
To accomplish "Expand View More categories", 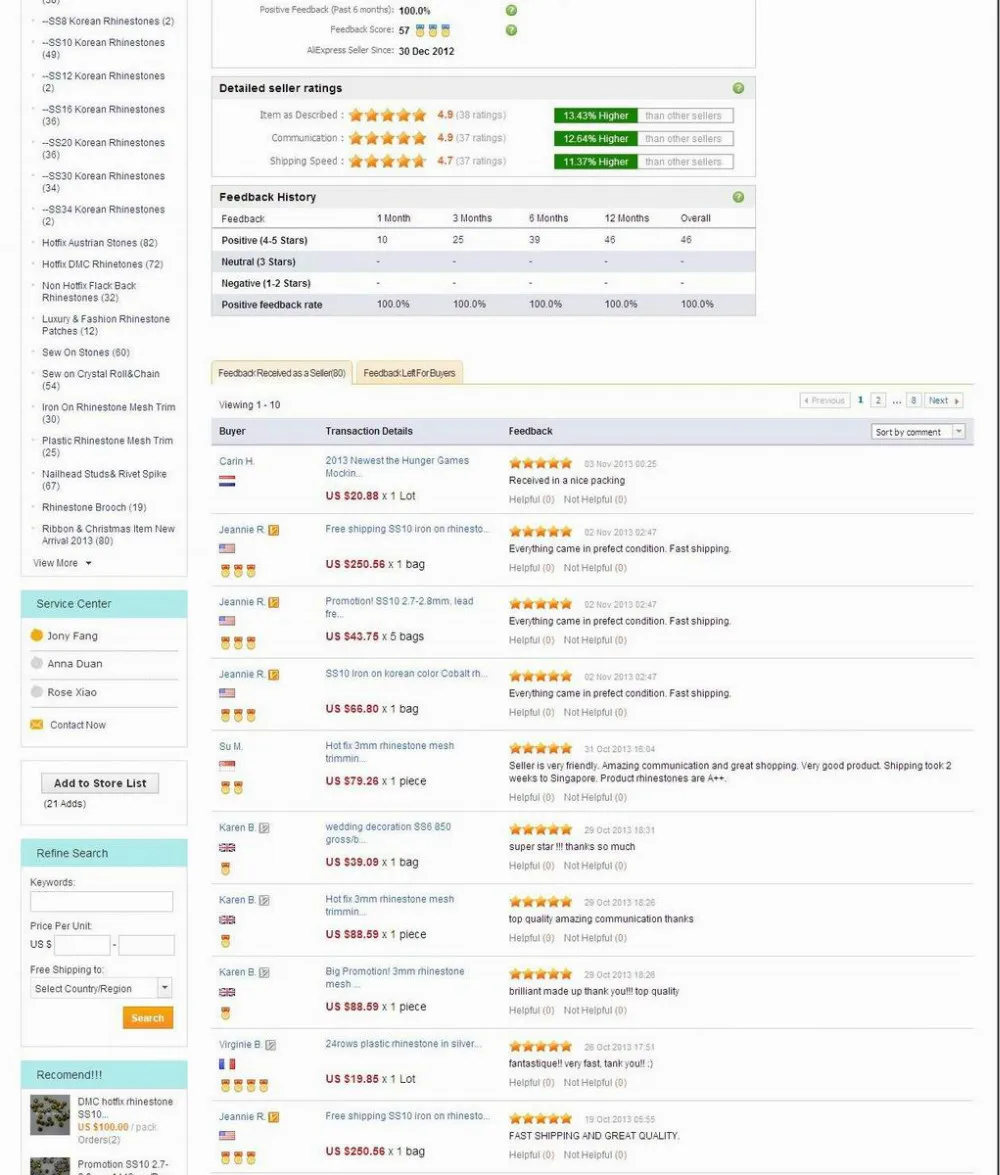I will click(x=62, y=563).
